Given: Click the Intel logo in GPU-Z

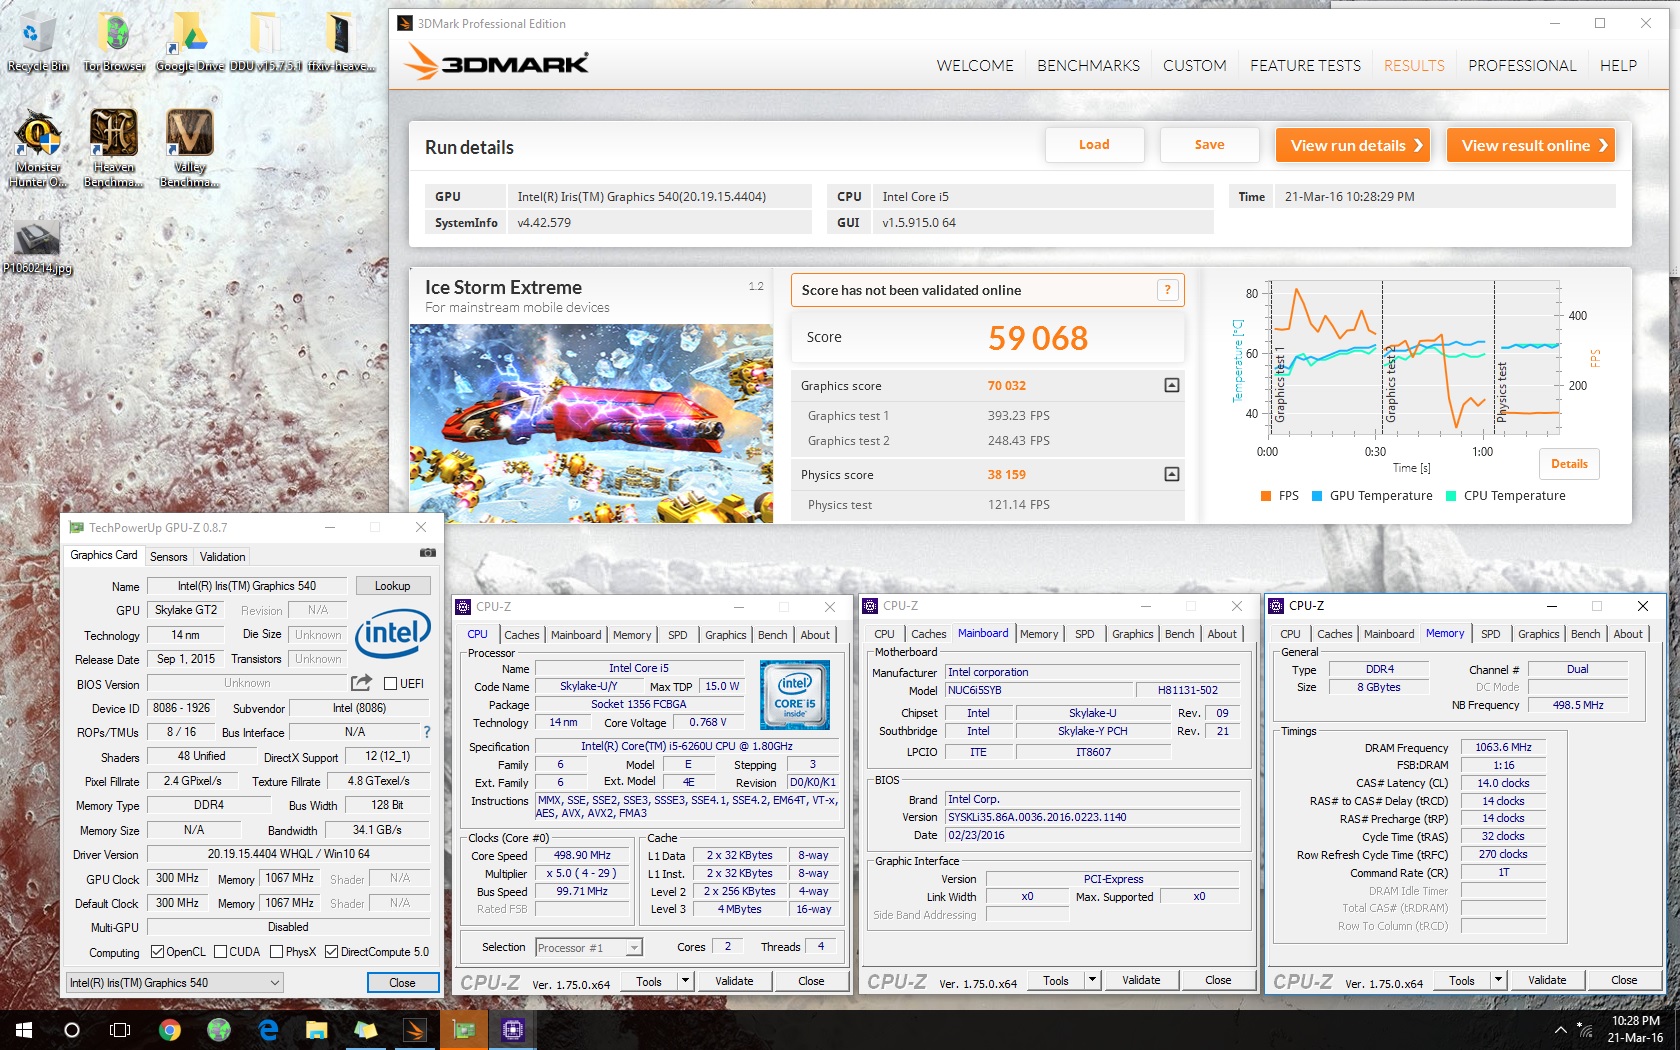Looking at the screenshot, I should pyautogui.click(x=394, y=633).
